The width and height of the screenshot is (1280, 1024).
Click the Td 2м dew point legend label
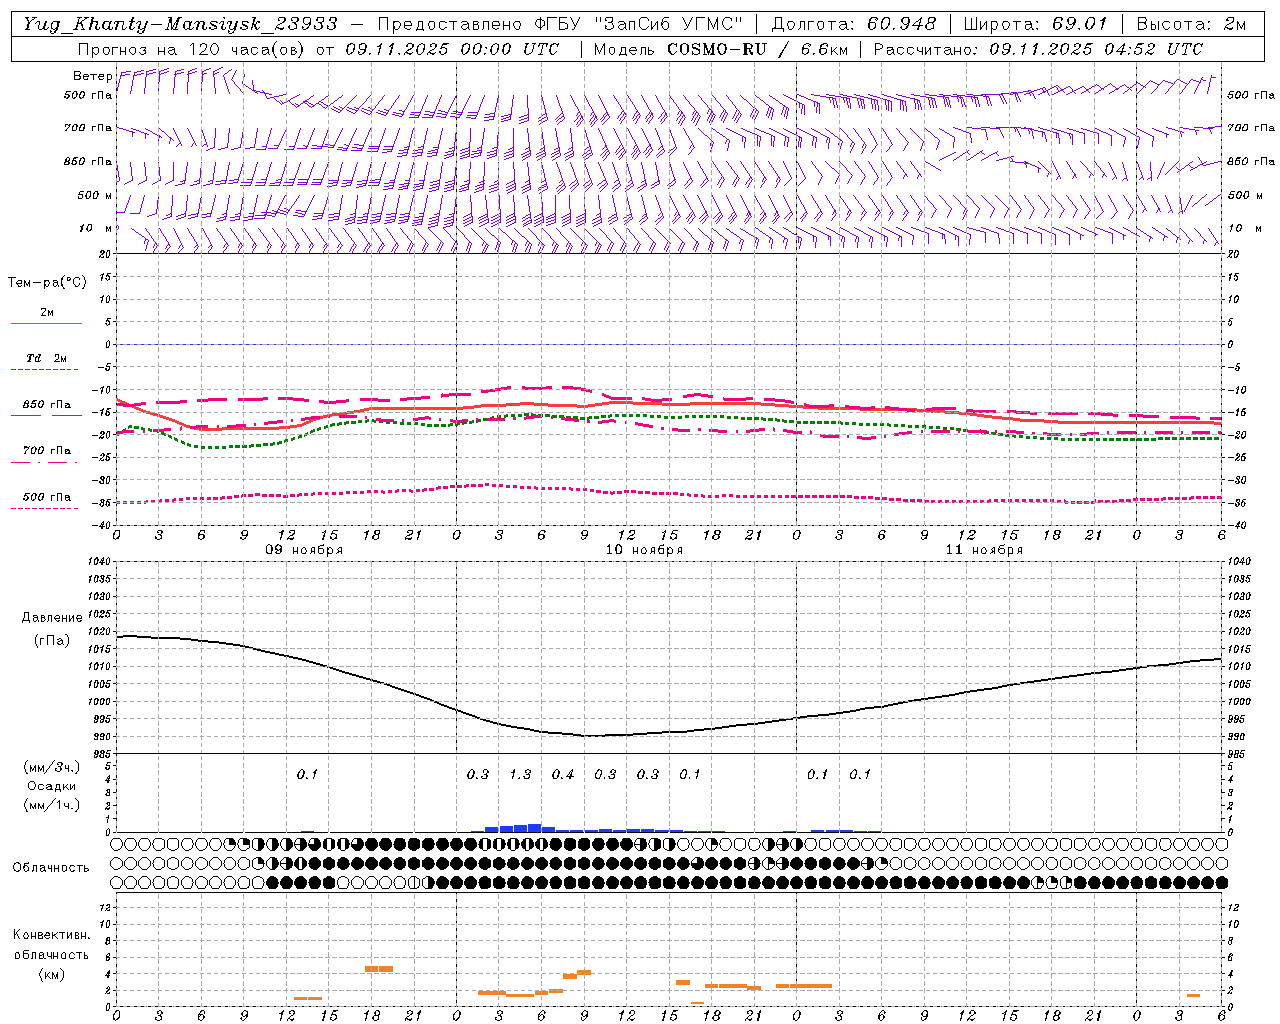pyautogui.click(x=47, y=358)
